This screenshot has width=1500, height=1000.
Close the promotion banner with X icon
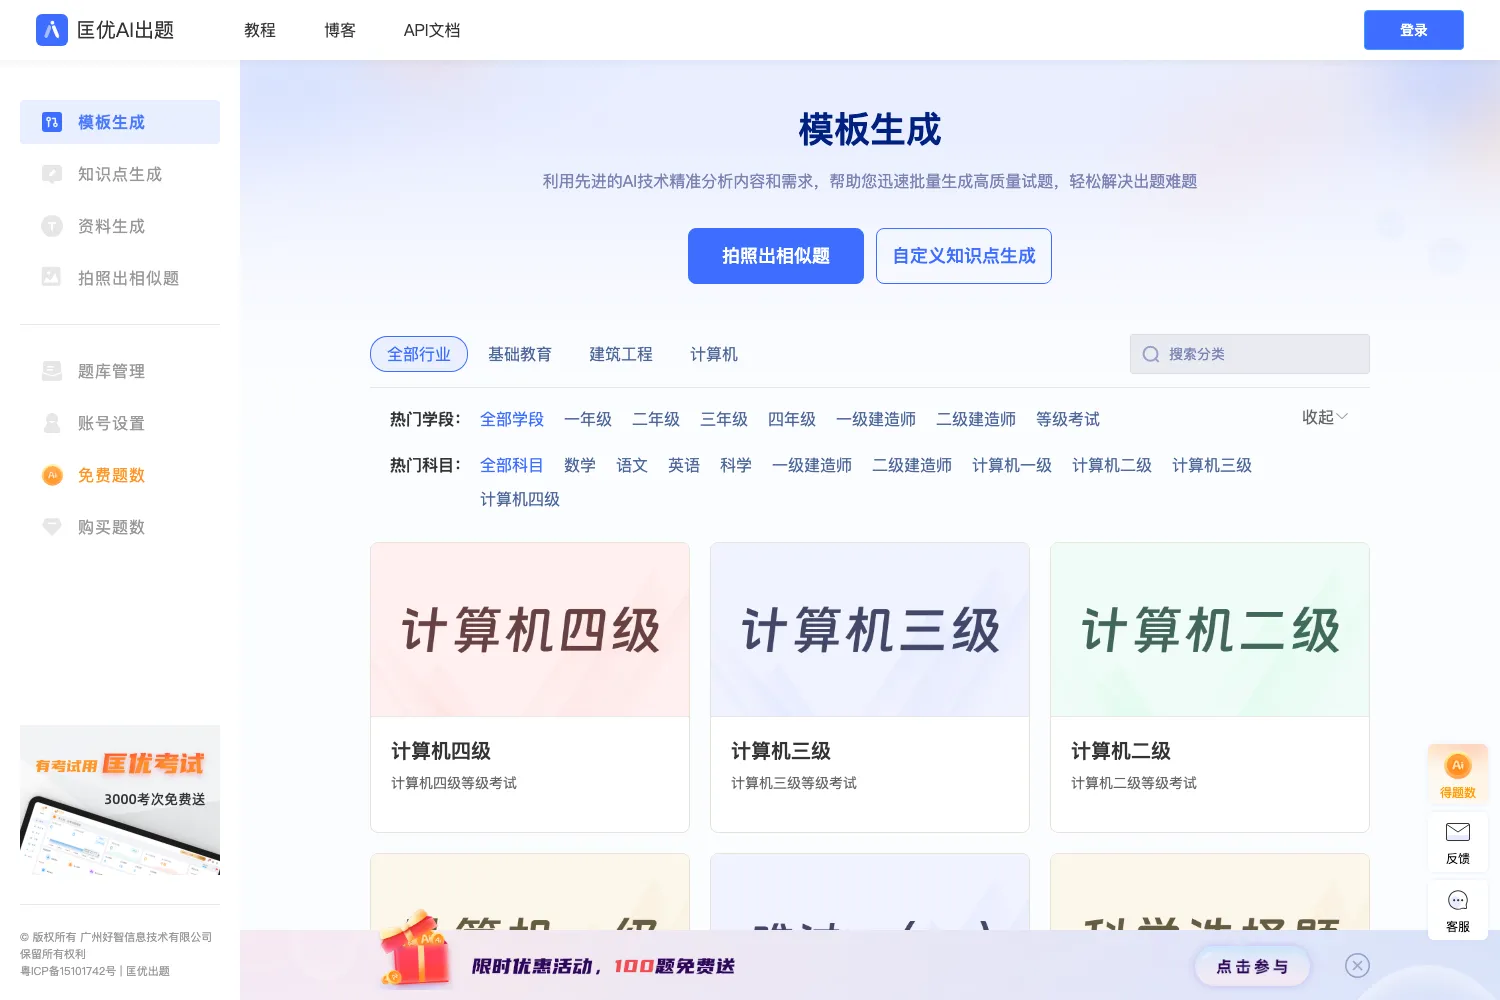(x=1357, y=965)
